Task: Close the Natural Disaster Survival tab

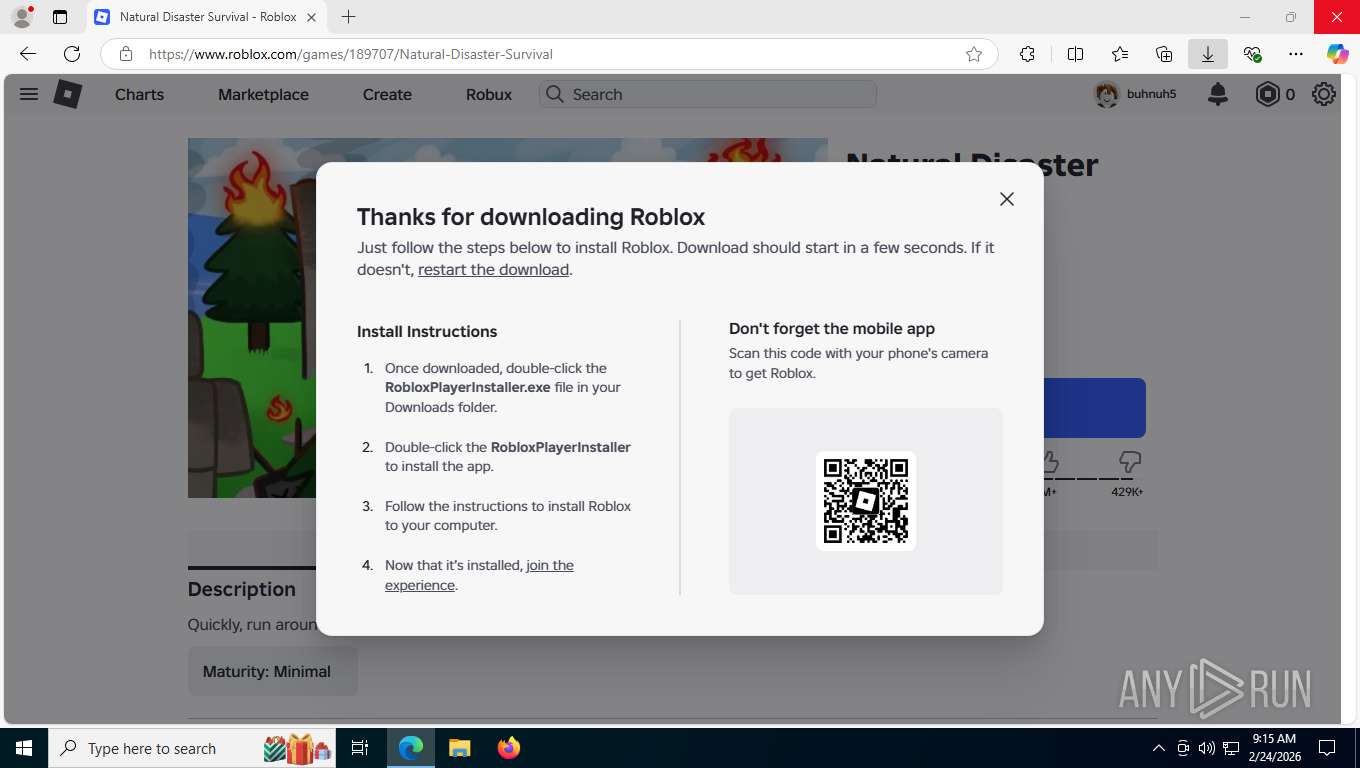Action: pyautogui.click(x=312, y=17)
